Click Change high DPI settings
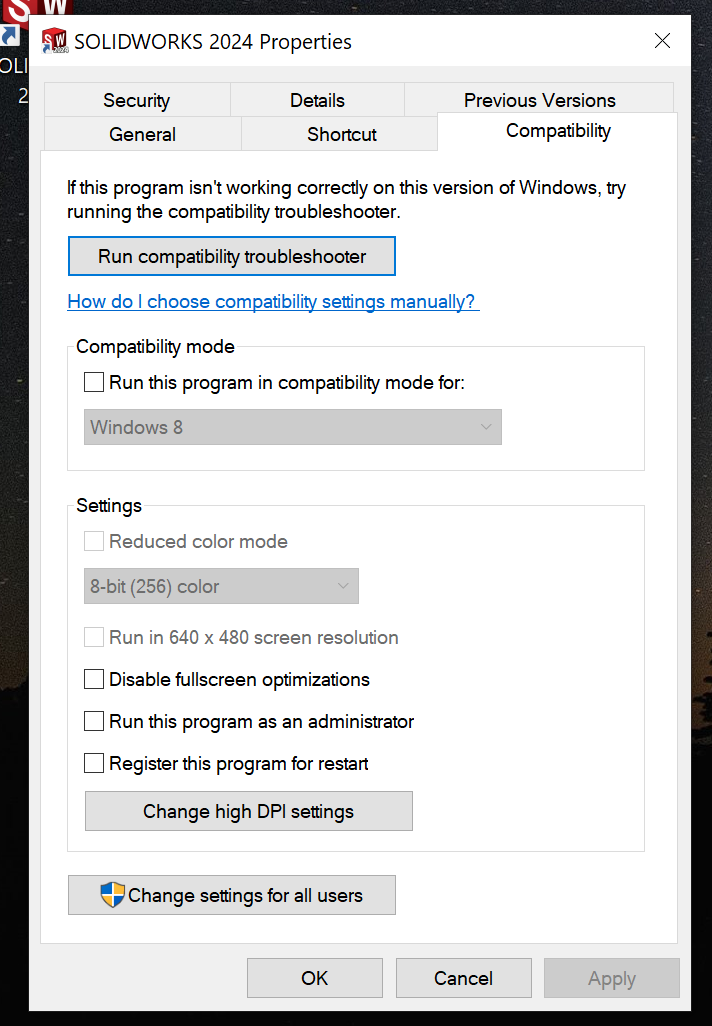 248,811
